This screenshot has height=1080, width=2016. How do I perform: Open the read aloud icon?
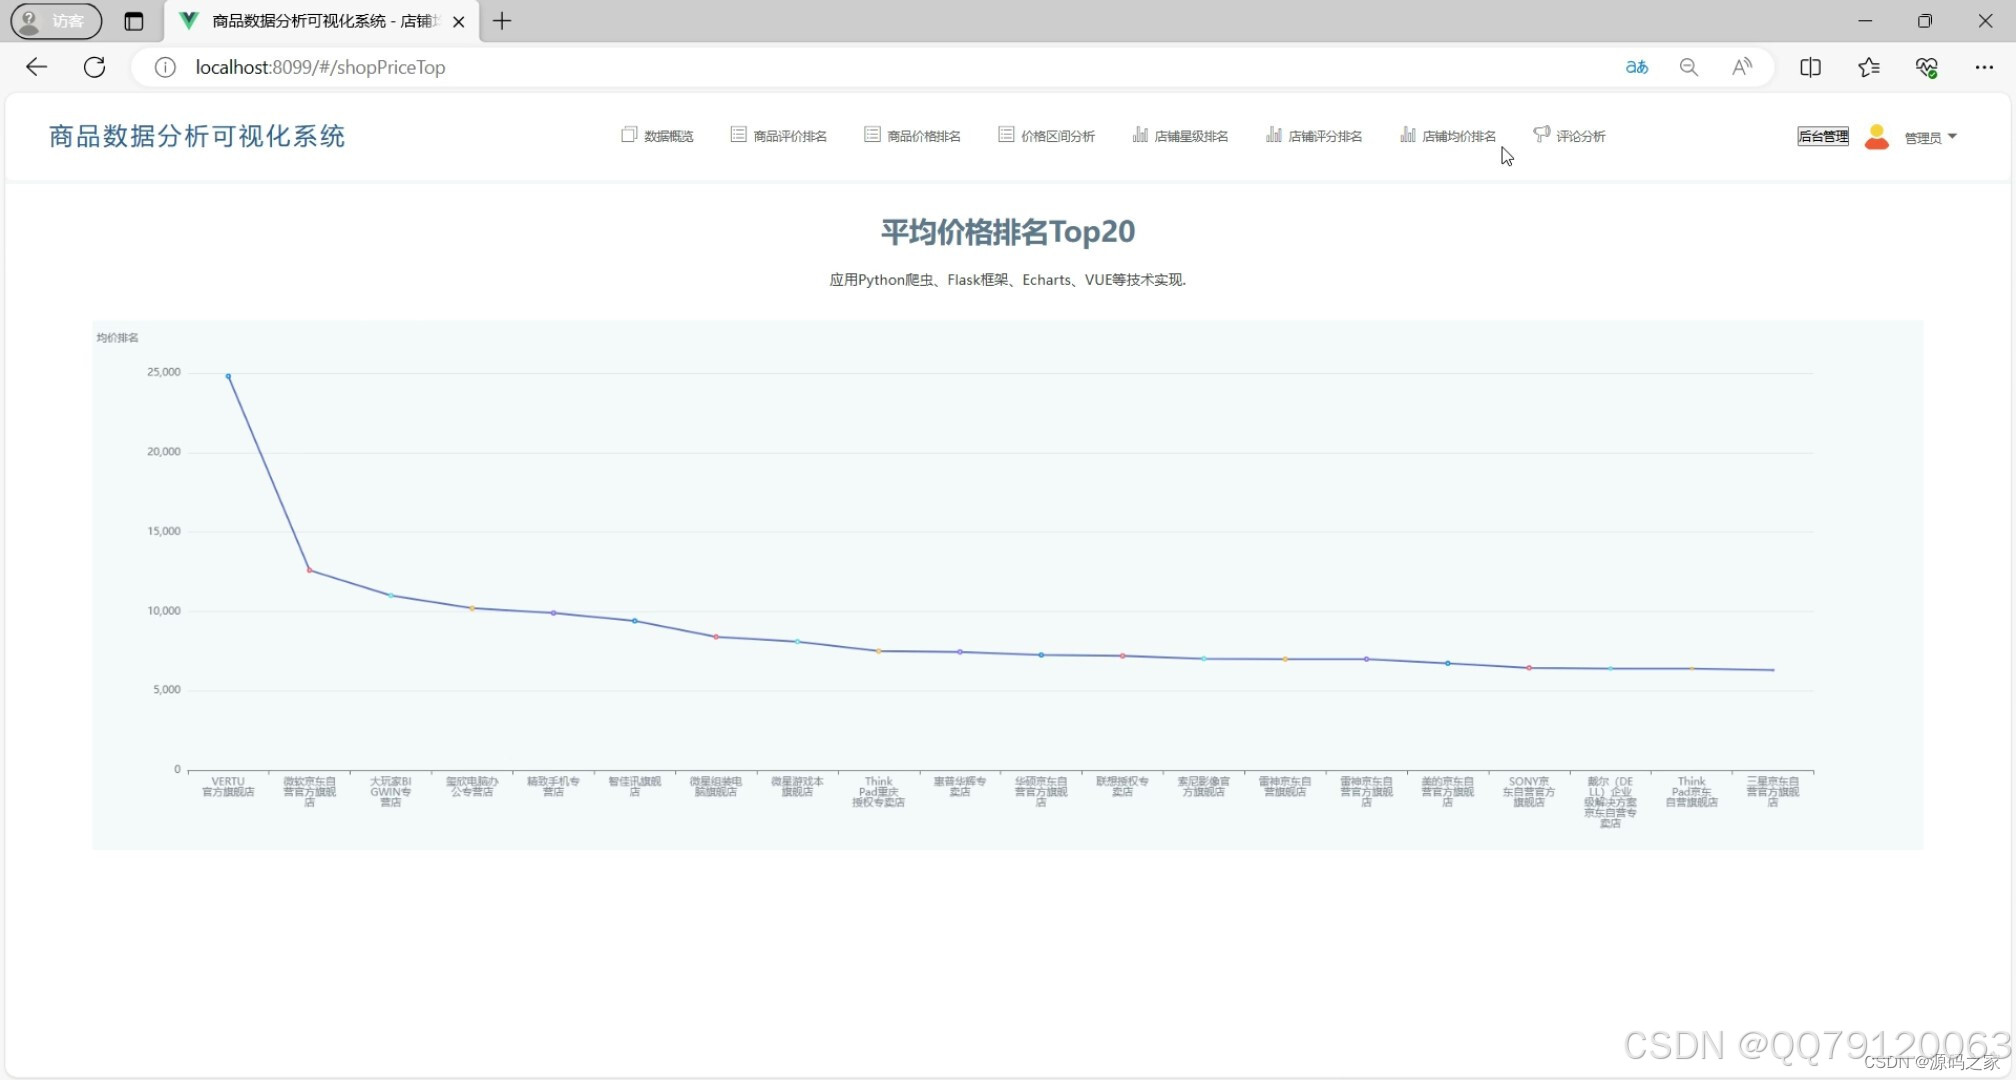(1741, 67)
